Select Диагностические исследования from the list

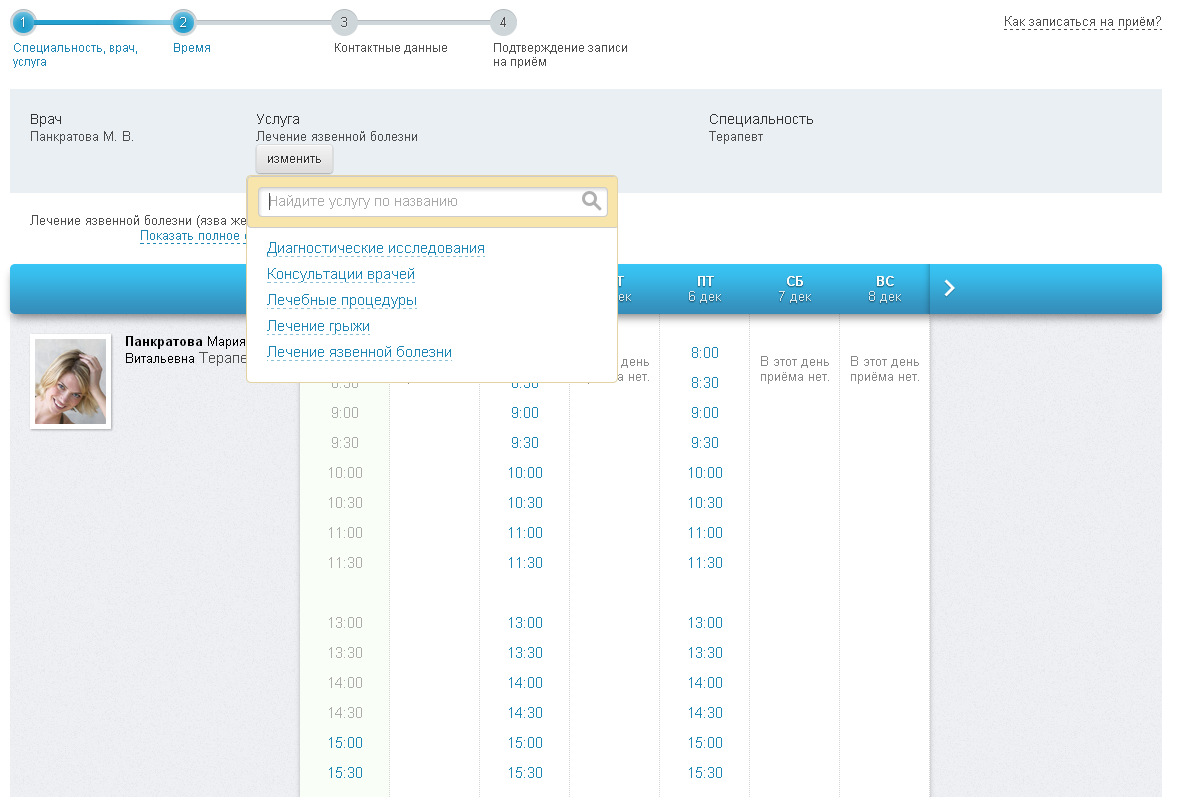click(375, 248)
